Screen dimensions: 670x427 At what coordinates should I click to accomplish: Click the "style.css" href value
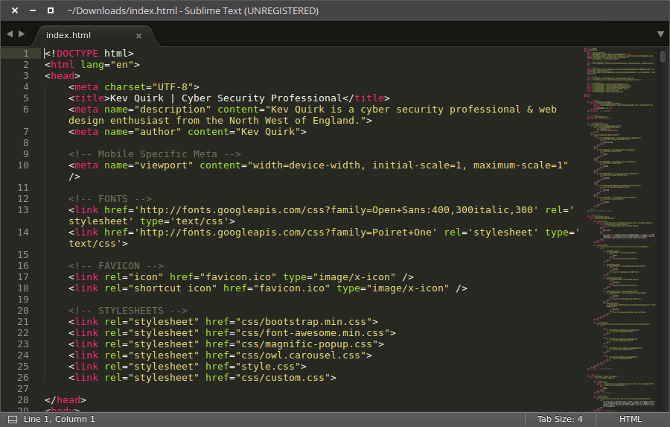(x=268, y=367)
